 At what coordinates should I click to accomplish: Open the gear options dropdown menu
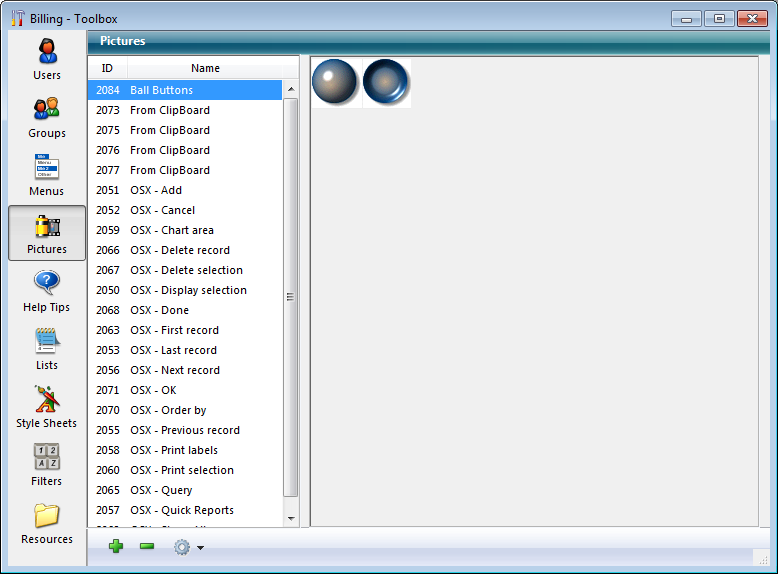[x=187, y=547]
